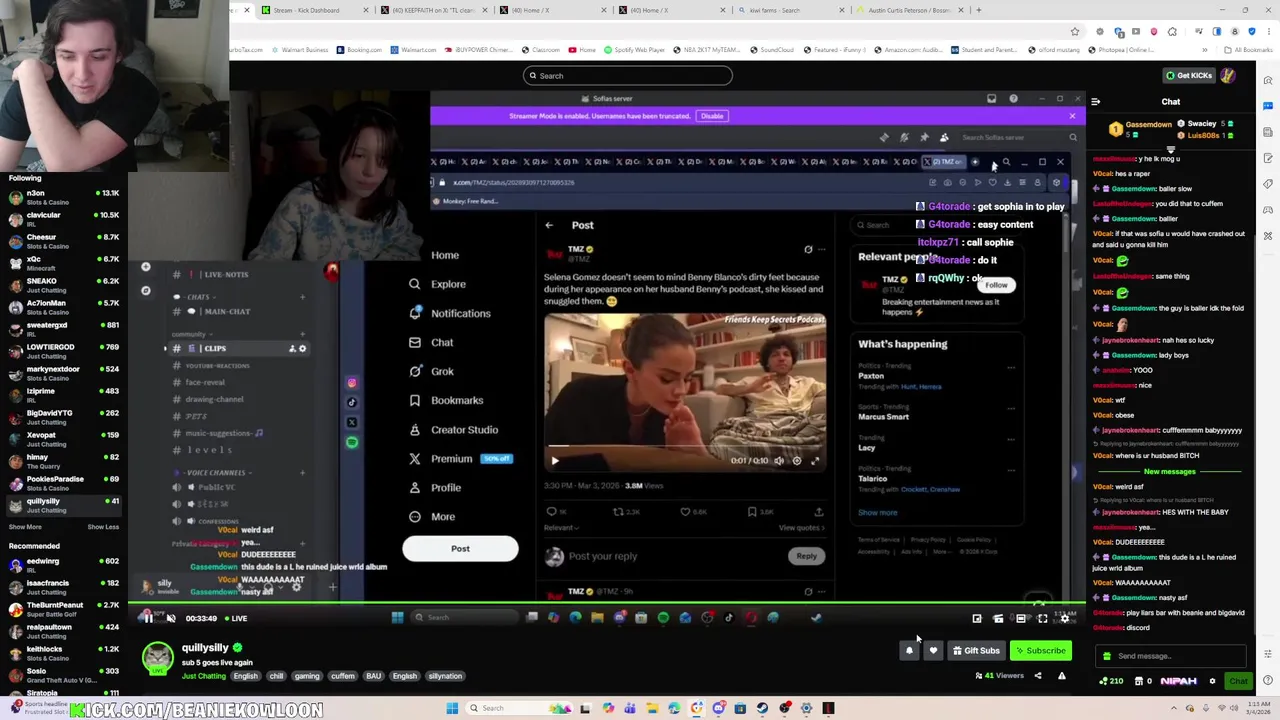Toggle notification bell for quillysilly
Screen dimensions: 1280x720
pos(909,651)
